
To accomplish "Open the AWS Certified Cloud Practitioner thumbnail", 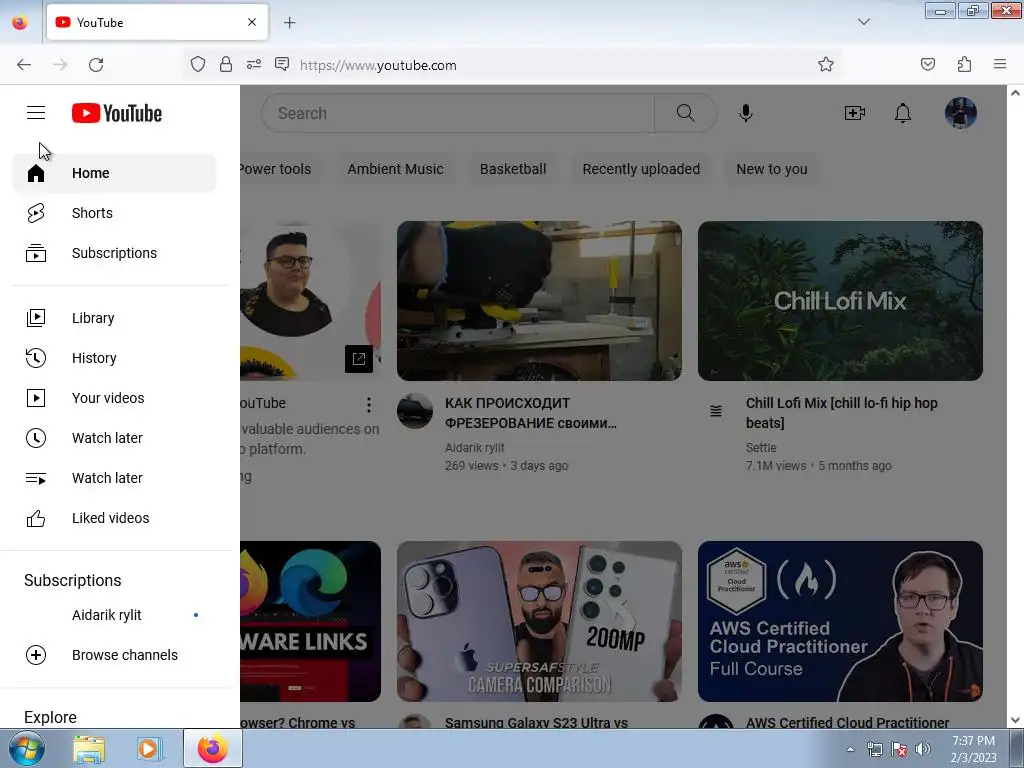I will pos(840,621).
